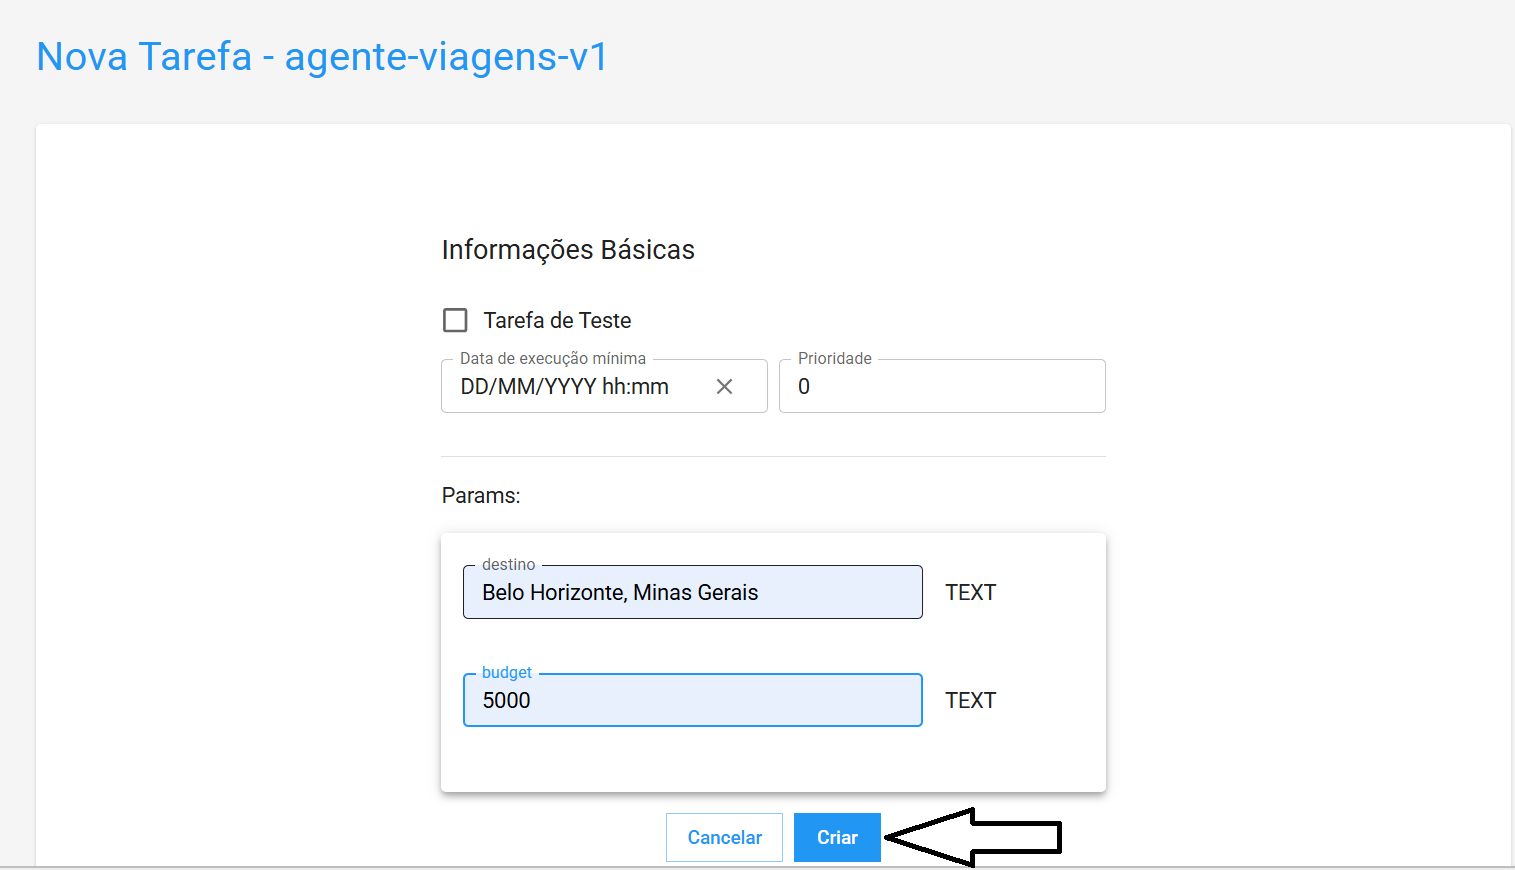Image resolution: width=1515 pixels, height=870 pixels.
Task: Click the Prioridade floating label
Action: [834, 359]
